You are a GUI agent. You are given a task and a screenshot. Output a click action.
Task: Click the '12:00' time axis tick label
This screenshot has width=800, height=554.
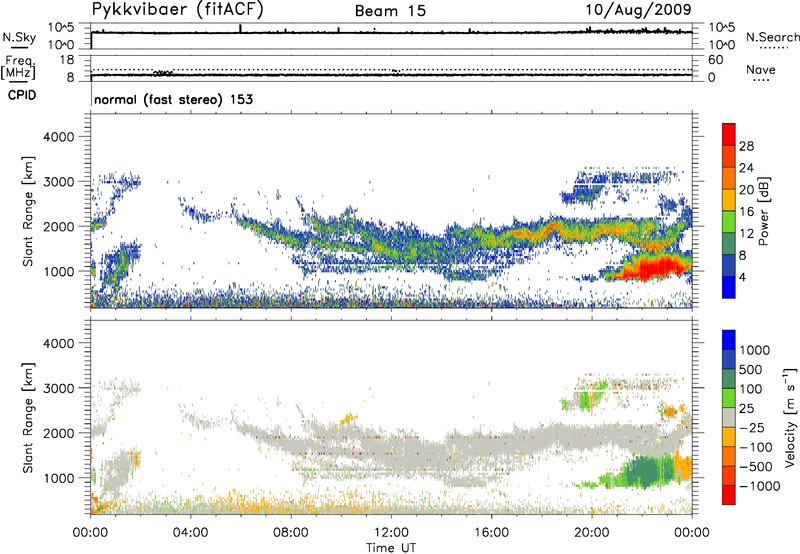click(391, 533)
